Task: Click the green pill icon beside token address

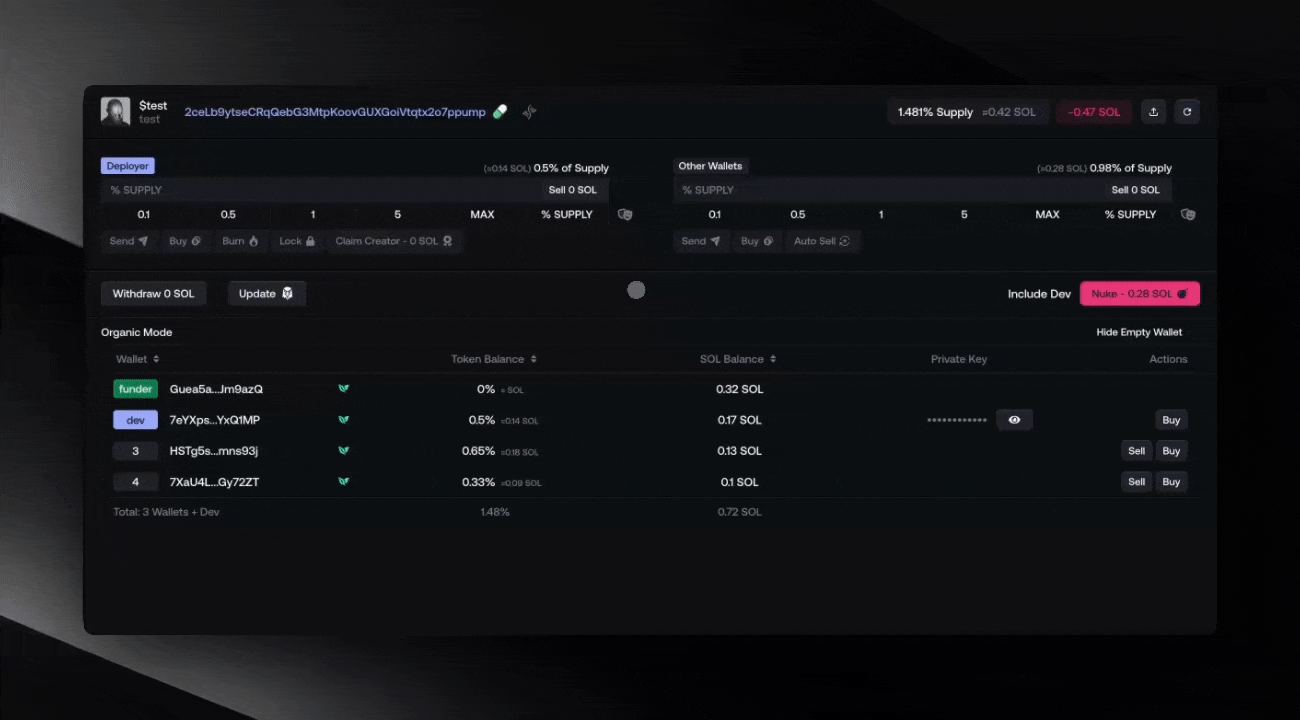Action: tap(500, 112)
